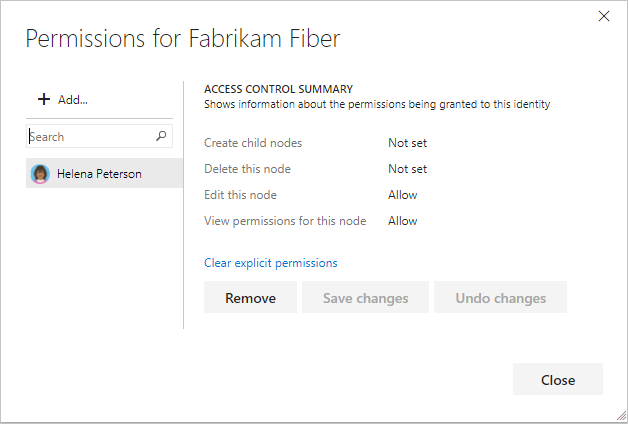Viewport: 628px width, 424px height.
Task: Select the Helena Peterson identity name
Action: point(99,174)
